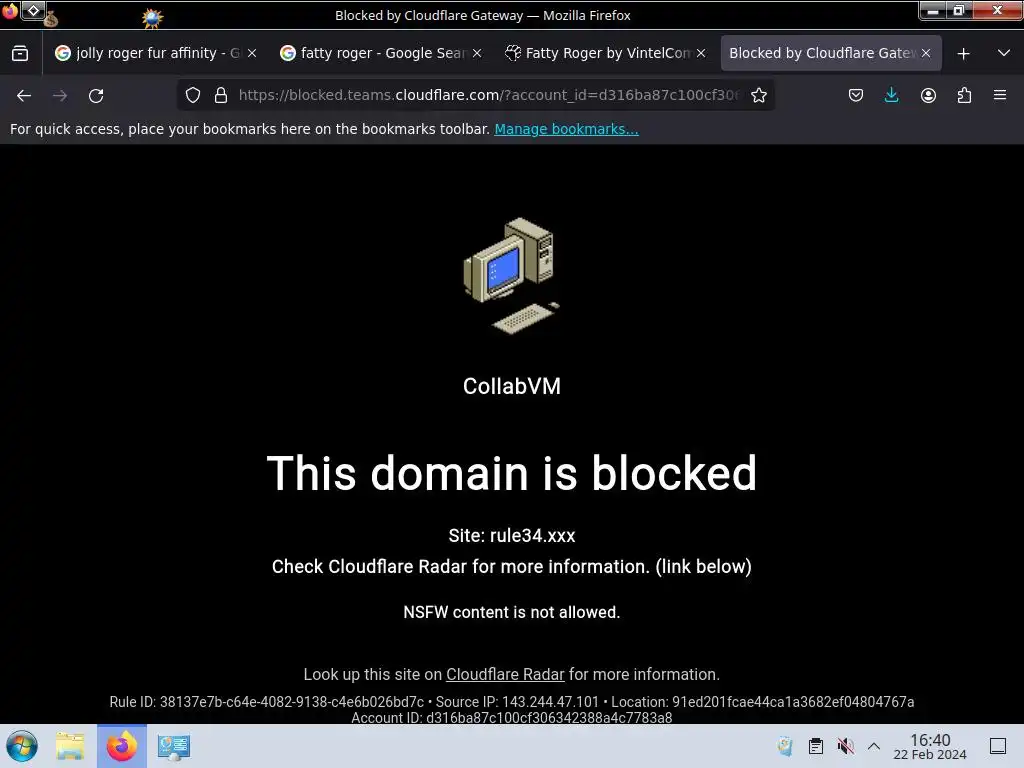Show hidden system tray icons
The image size is (1024, 768).
pyautogui.click(x=874, y=746)
